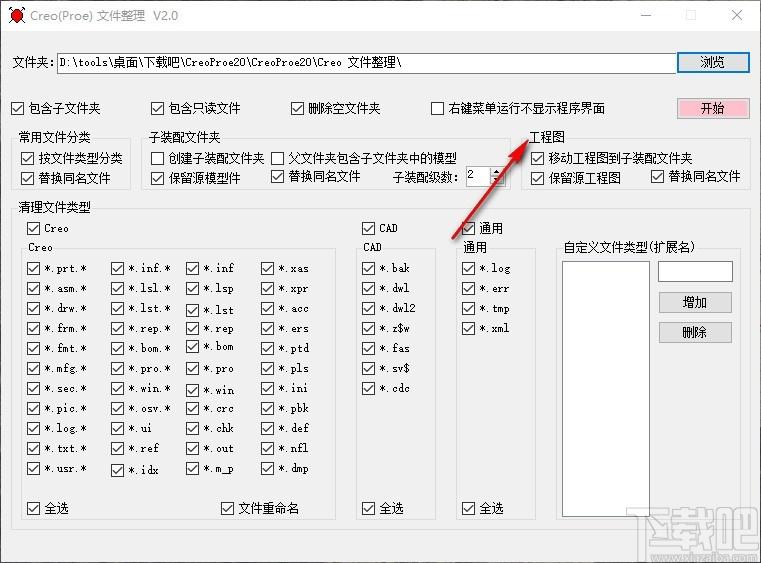Uncheck the CAD master checkbox
The height and width of the screenshot is (563, 761).
[x=368, y=228]
